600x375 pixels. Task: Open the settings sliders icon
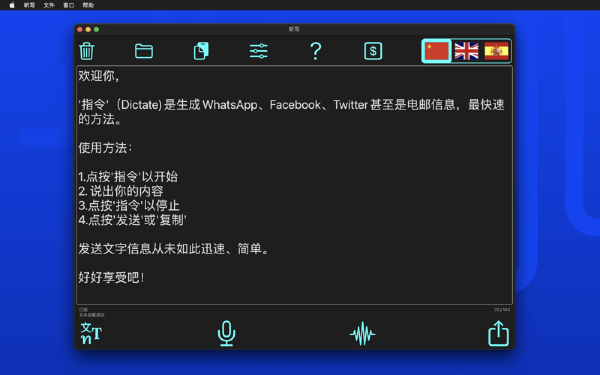[x=259, y=51]
